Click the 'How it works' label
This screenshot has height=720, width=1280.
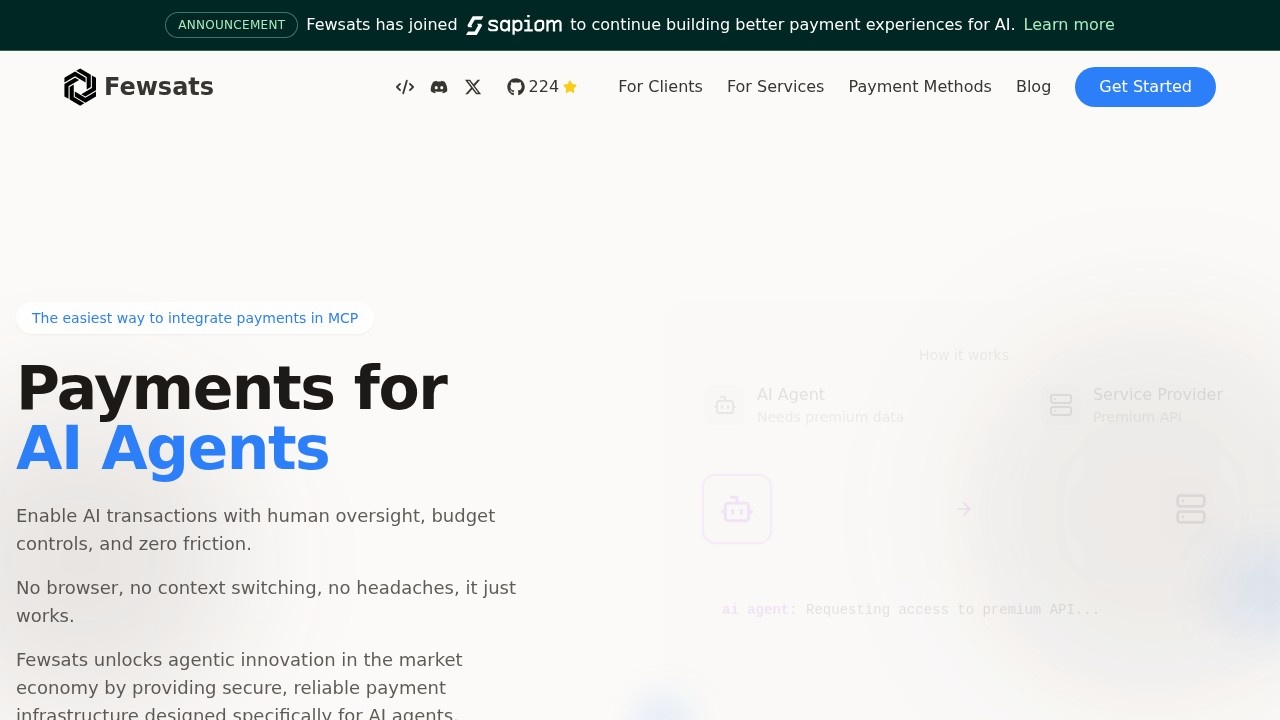pos(964,355)
